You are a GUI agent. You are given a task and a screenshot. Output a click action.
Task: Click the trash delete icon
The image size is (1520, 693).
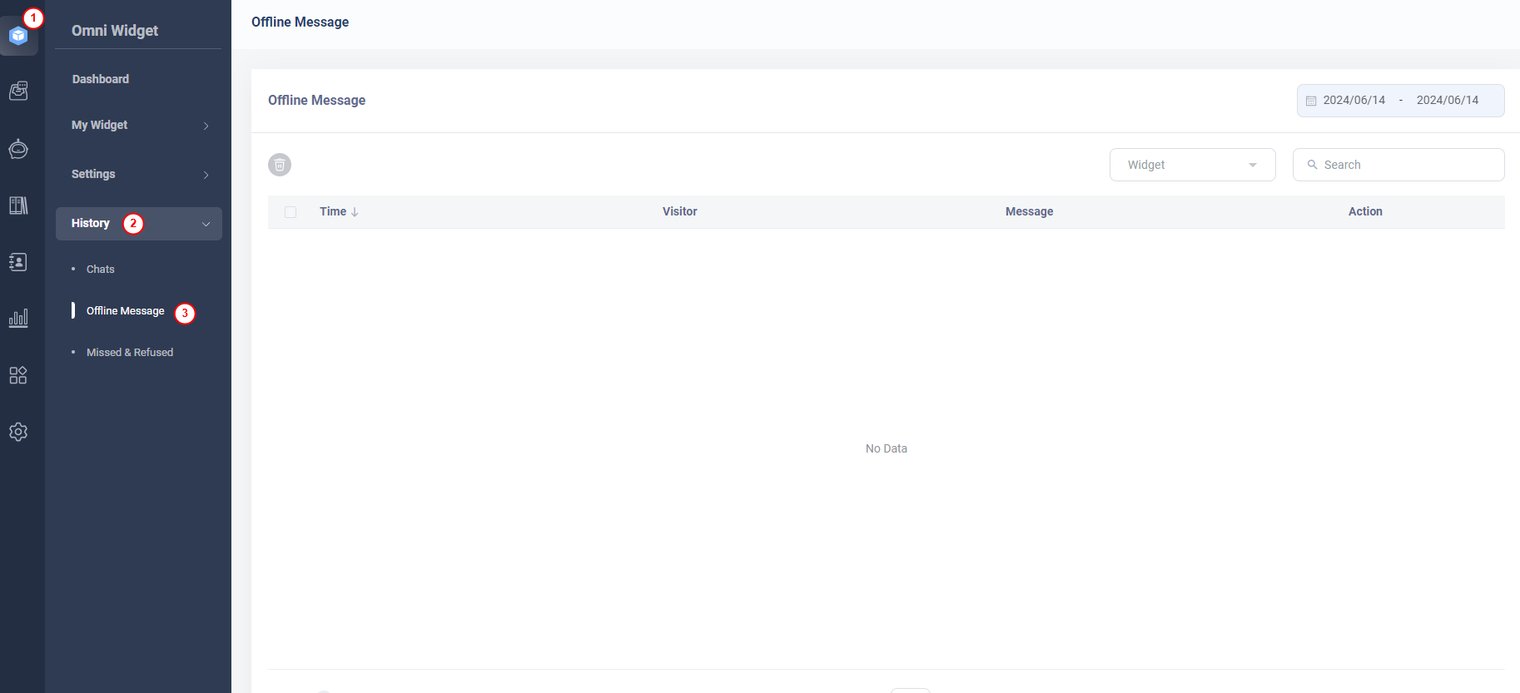[280, 165]
